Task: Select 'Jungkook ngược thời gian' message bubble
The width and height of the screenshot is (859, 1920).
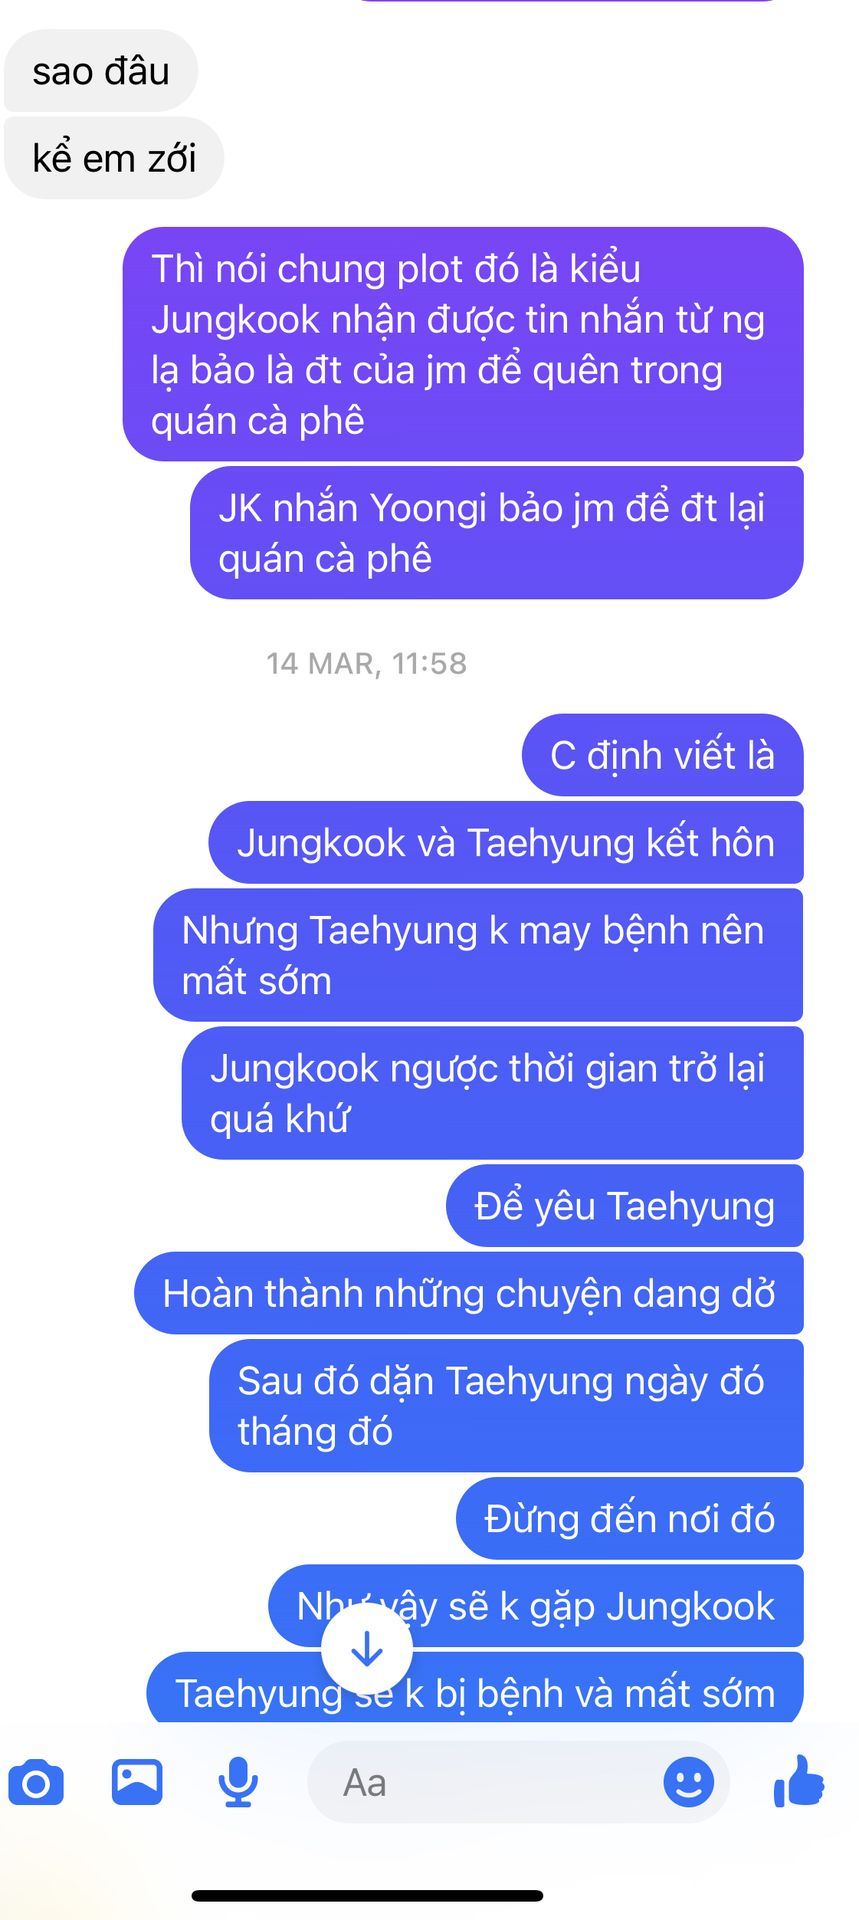Action: [x=493, y=1093]
